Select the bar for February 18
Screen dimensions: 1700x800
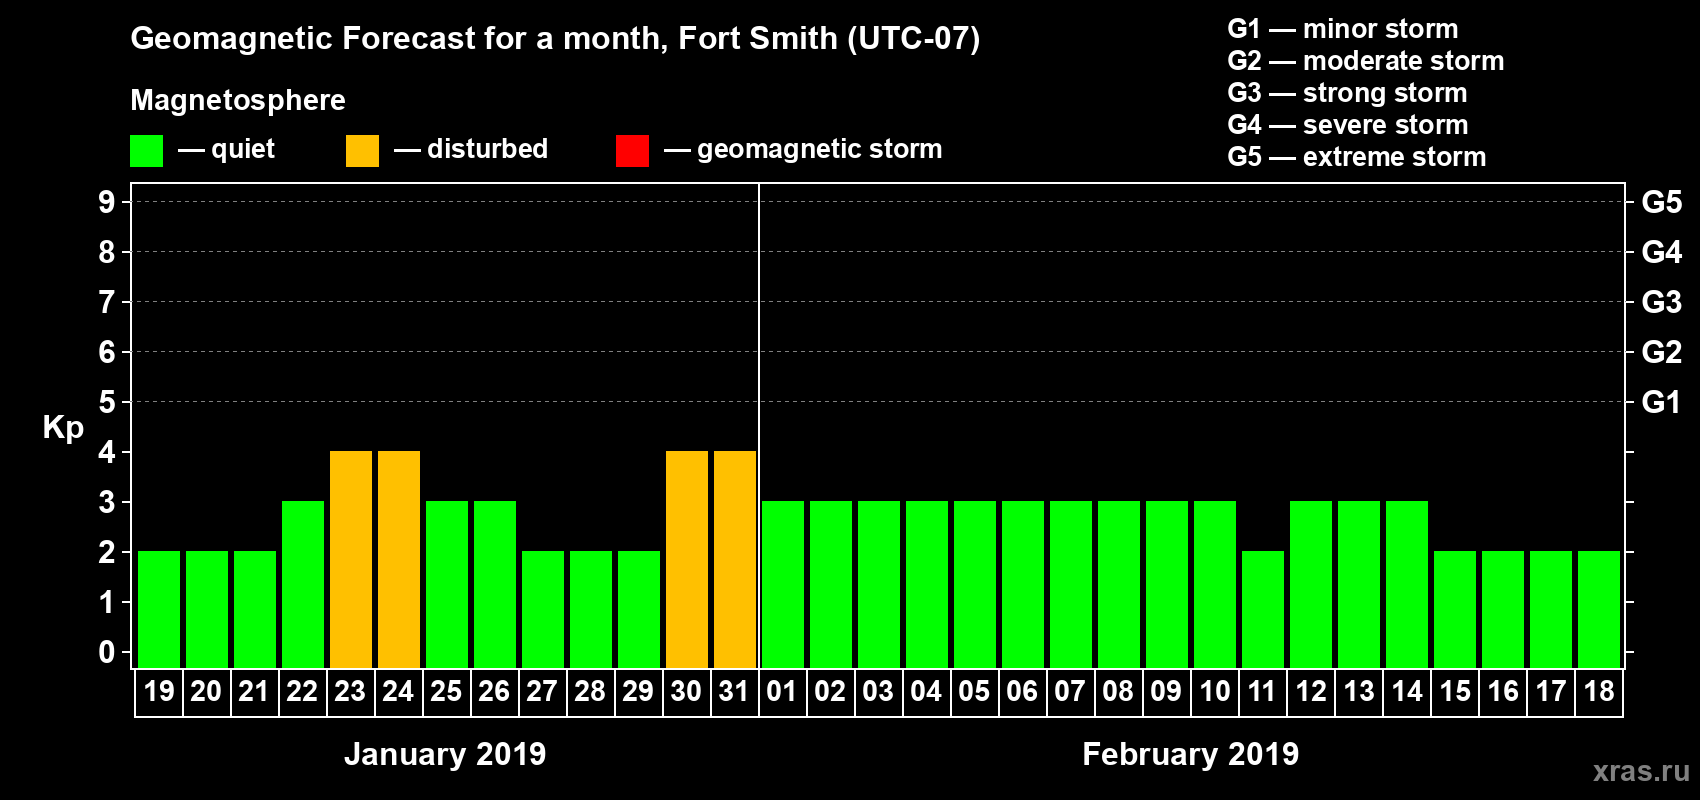pyautogui.click(x=1599, y=609)
